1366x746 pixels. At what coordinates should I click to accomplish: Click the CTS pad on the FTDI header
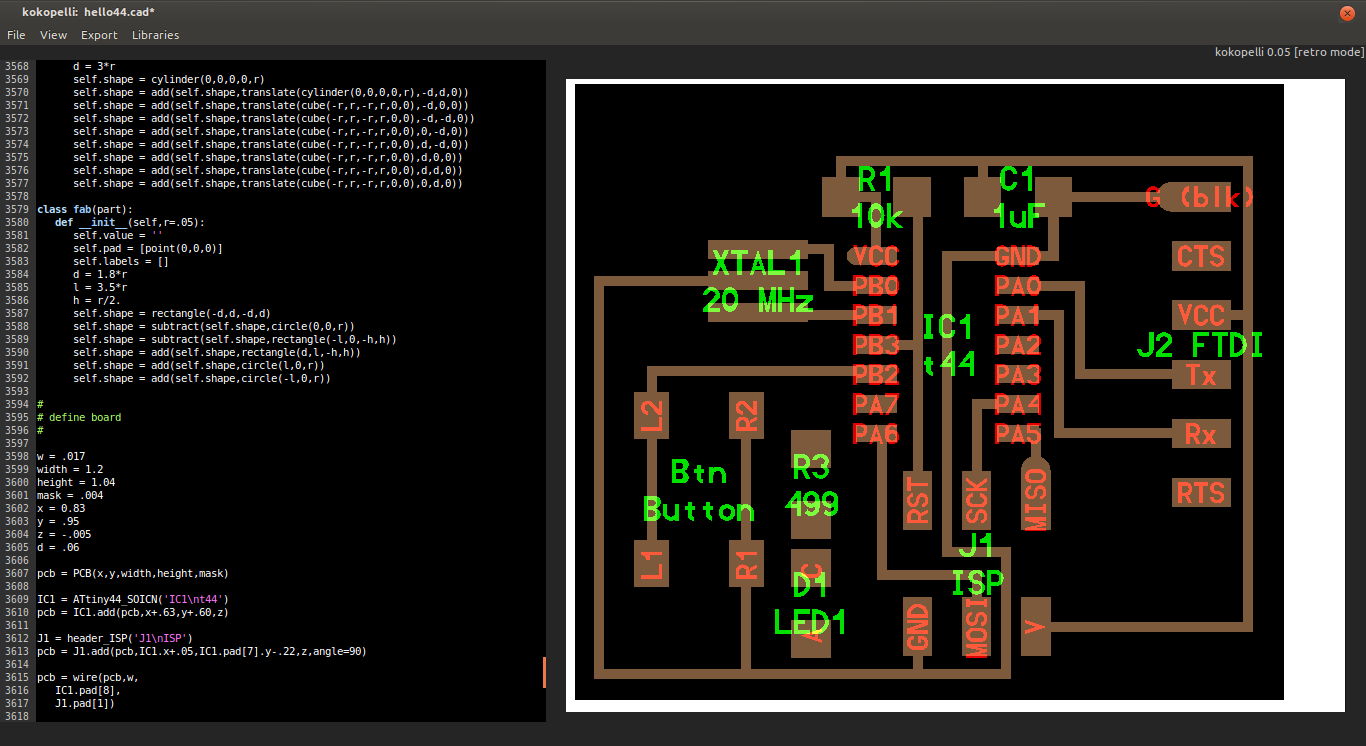(1201, 257)
